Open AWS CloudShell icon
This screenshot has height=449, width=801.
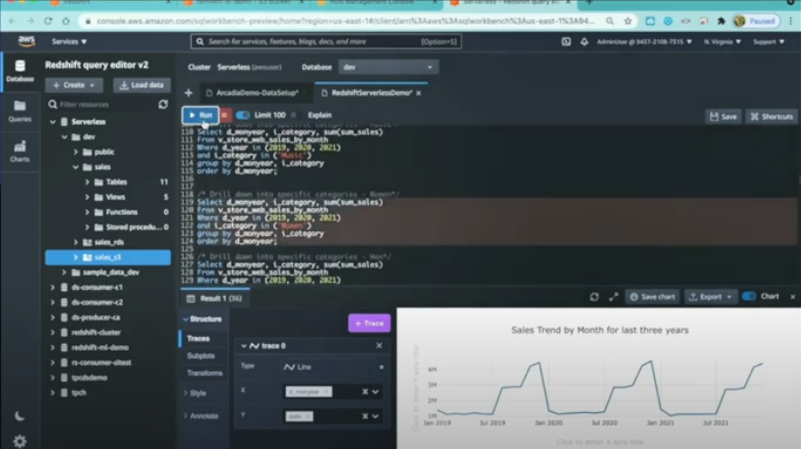pos(566,41)
